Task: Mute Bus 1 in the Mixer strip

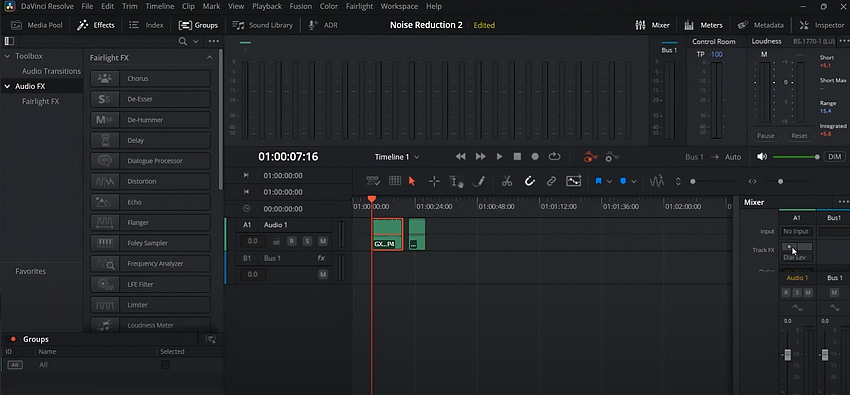Action: 834,293
